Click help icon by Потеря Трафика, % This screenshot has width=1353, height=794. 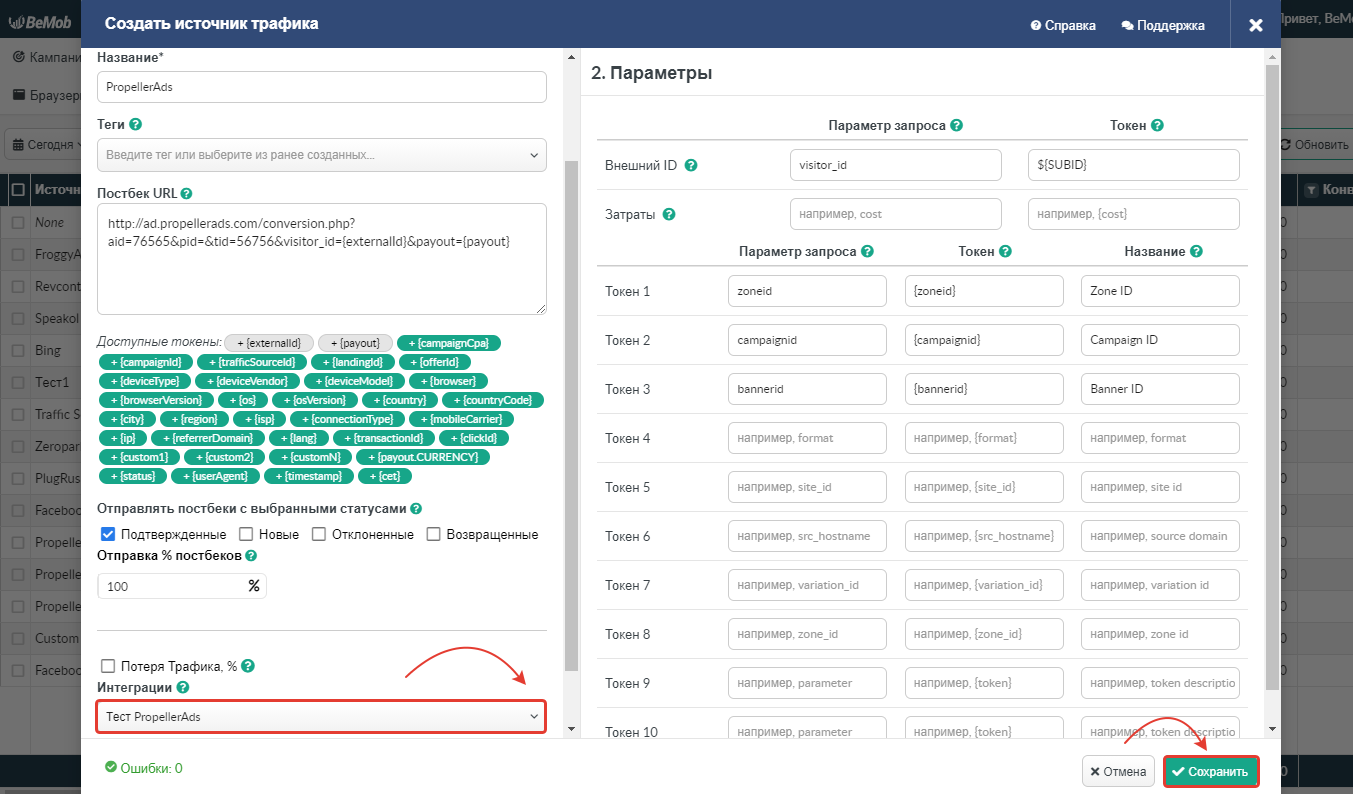click(x=248, y=666)
